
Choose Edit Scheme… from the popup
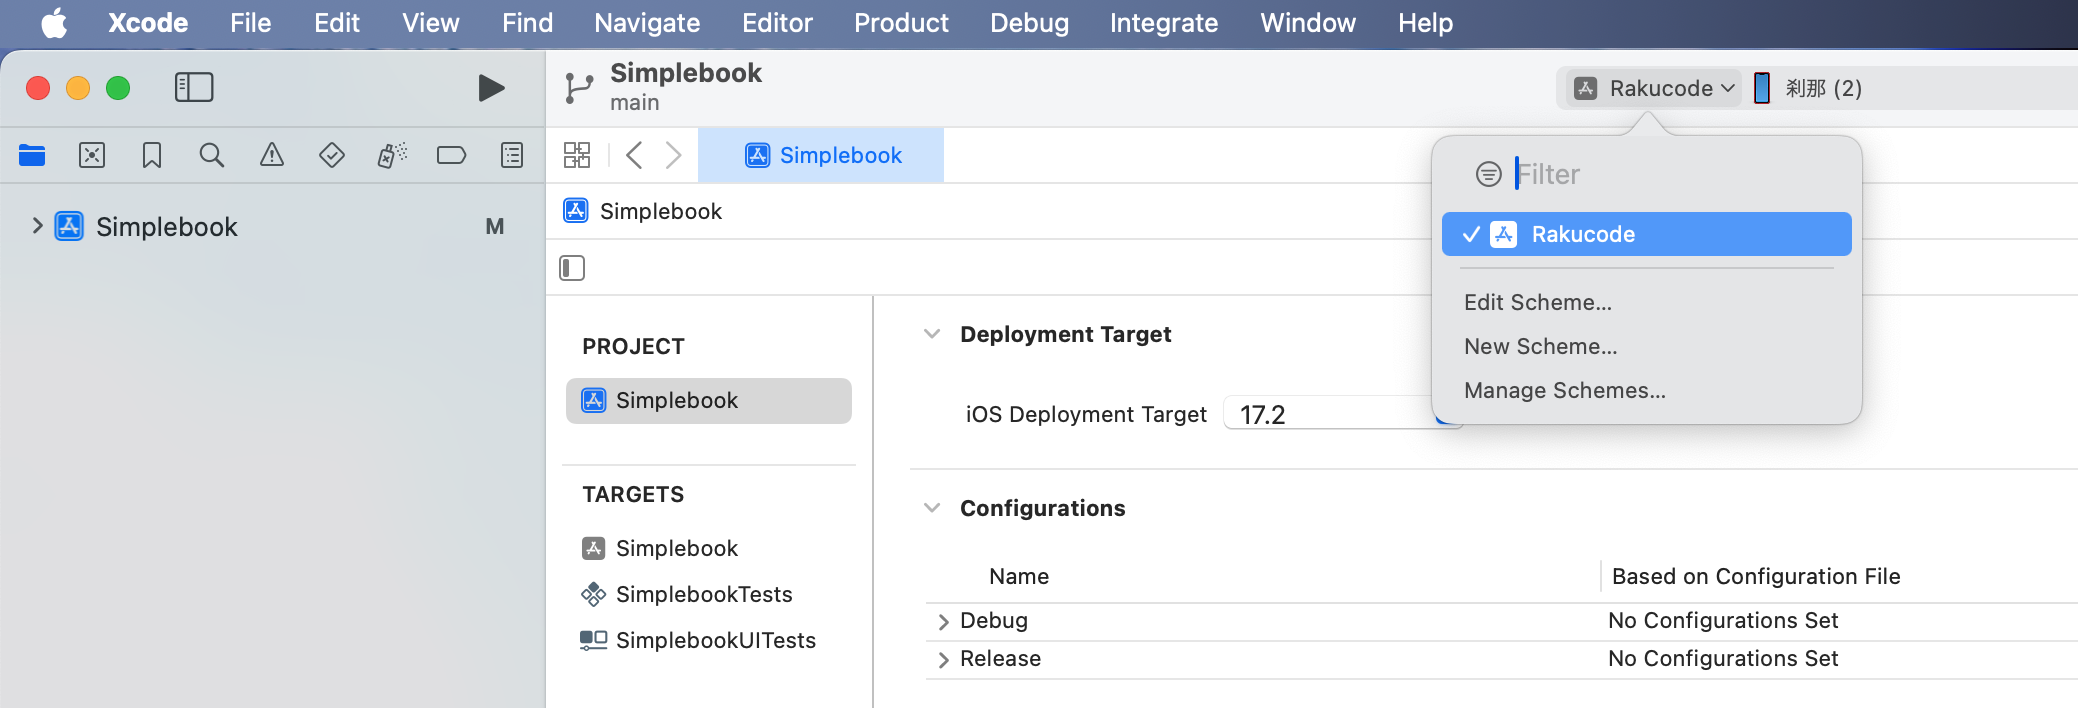(x=1537, y=302)
